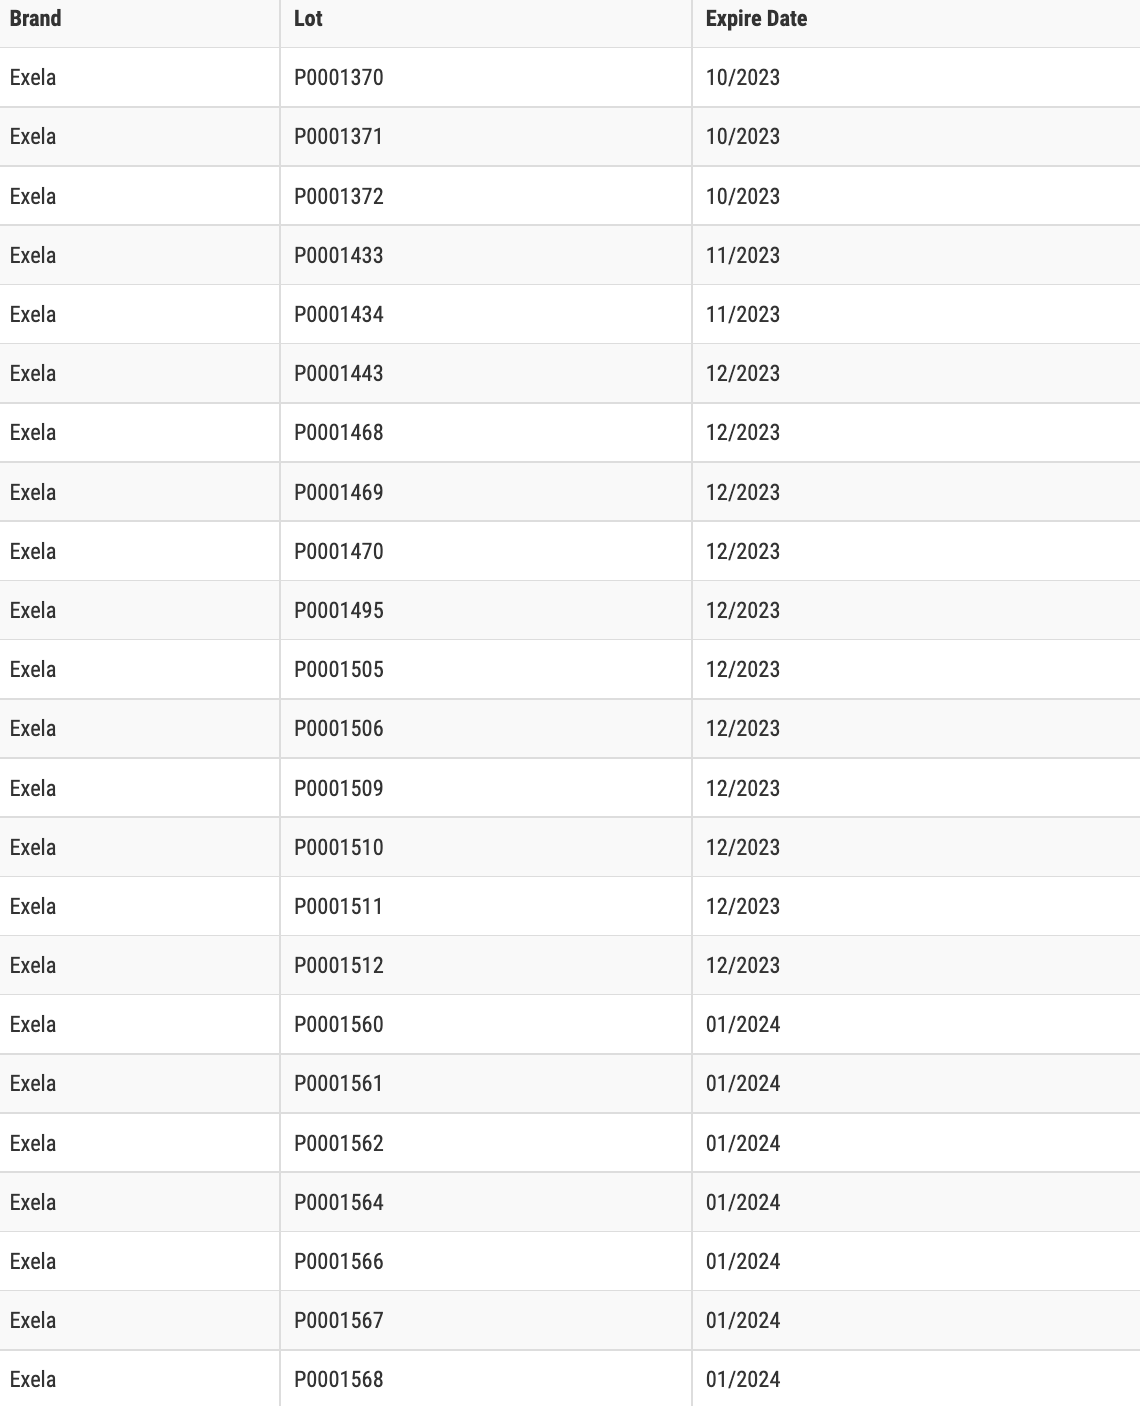Image resolution: width=1140 pixels, height=1406 pixels.
Task: Select lot number P0001370
Action: coord(339,78)
